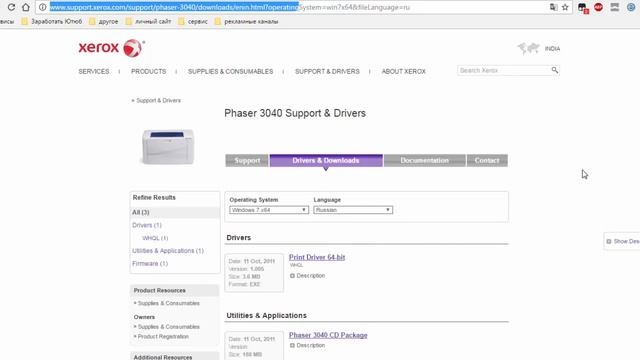Open Supplies & Consumables under Product Resources

pyautogui.click(x=169, y=303)
